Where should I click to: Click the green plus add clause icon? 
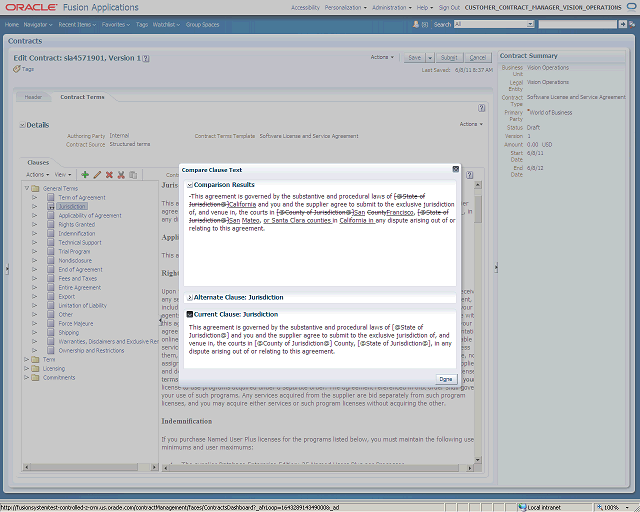coord(85,175)
